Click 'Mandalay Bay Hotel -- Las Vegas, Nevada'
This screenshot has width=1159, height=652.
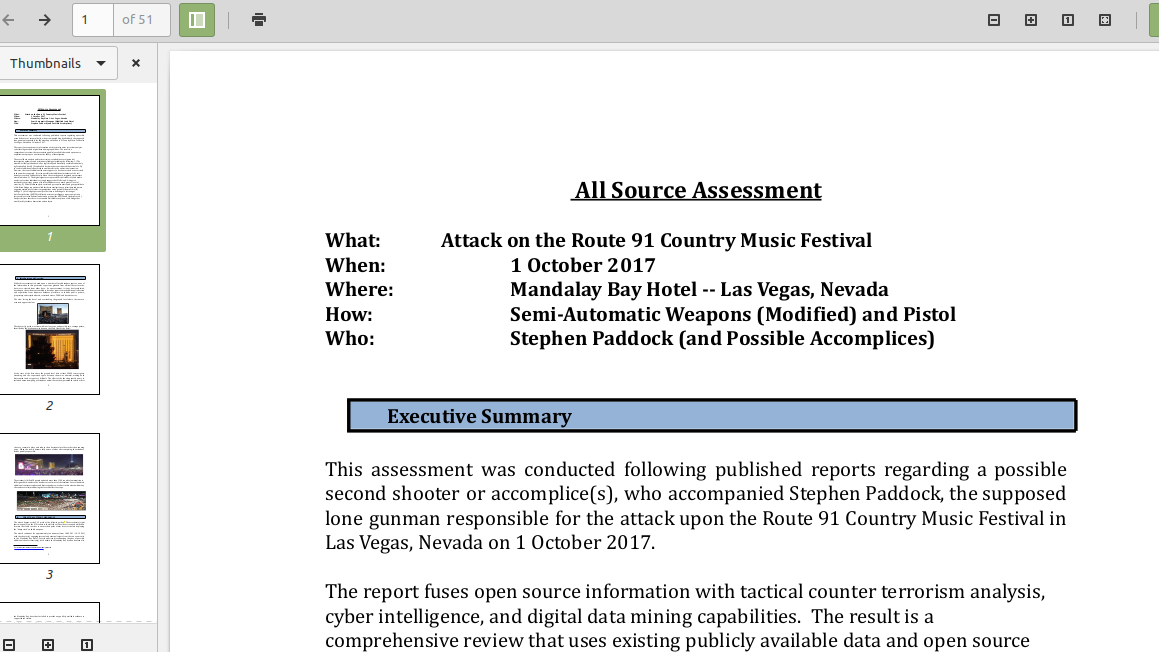[699, 289]
